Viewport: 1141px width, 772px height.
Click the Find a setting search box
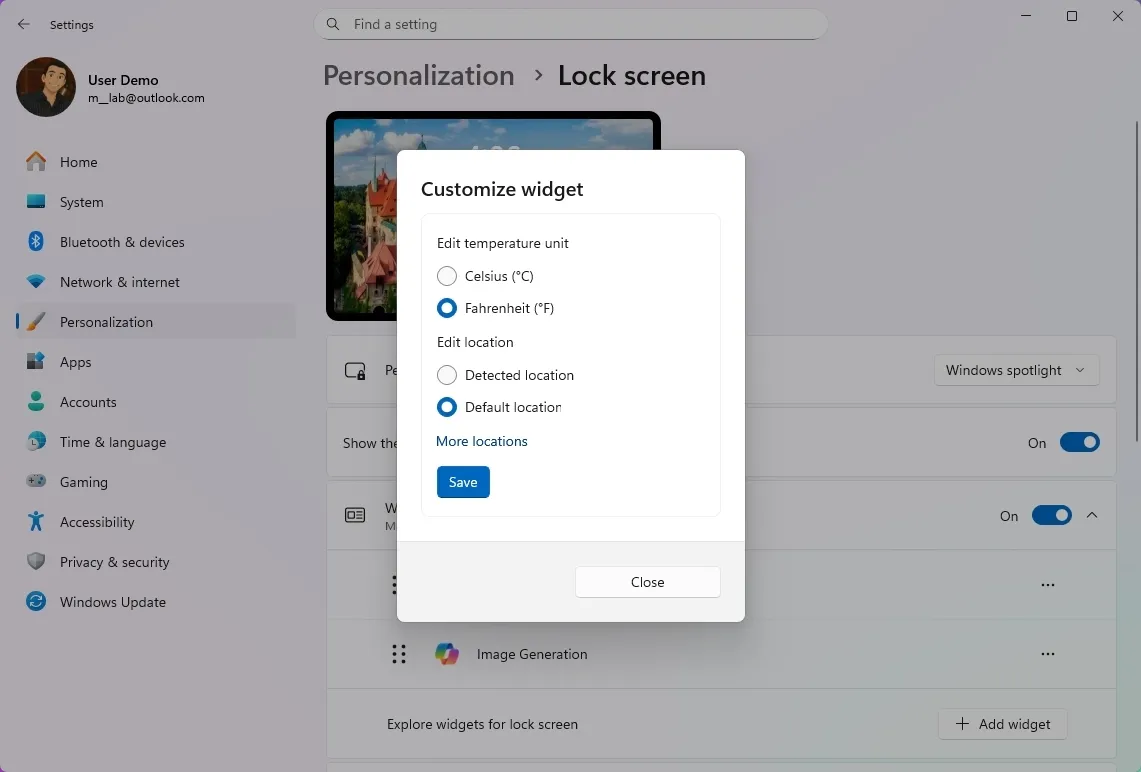click(570, 23)
